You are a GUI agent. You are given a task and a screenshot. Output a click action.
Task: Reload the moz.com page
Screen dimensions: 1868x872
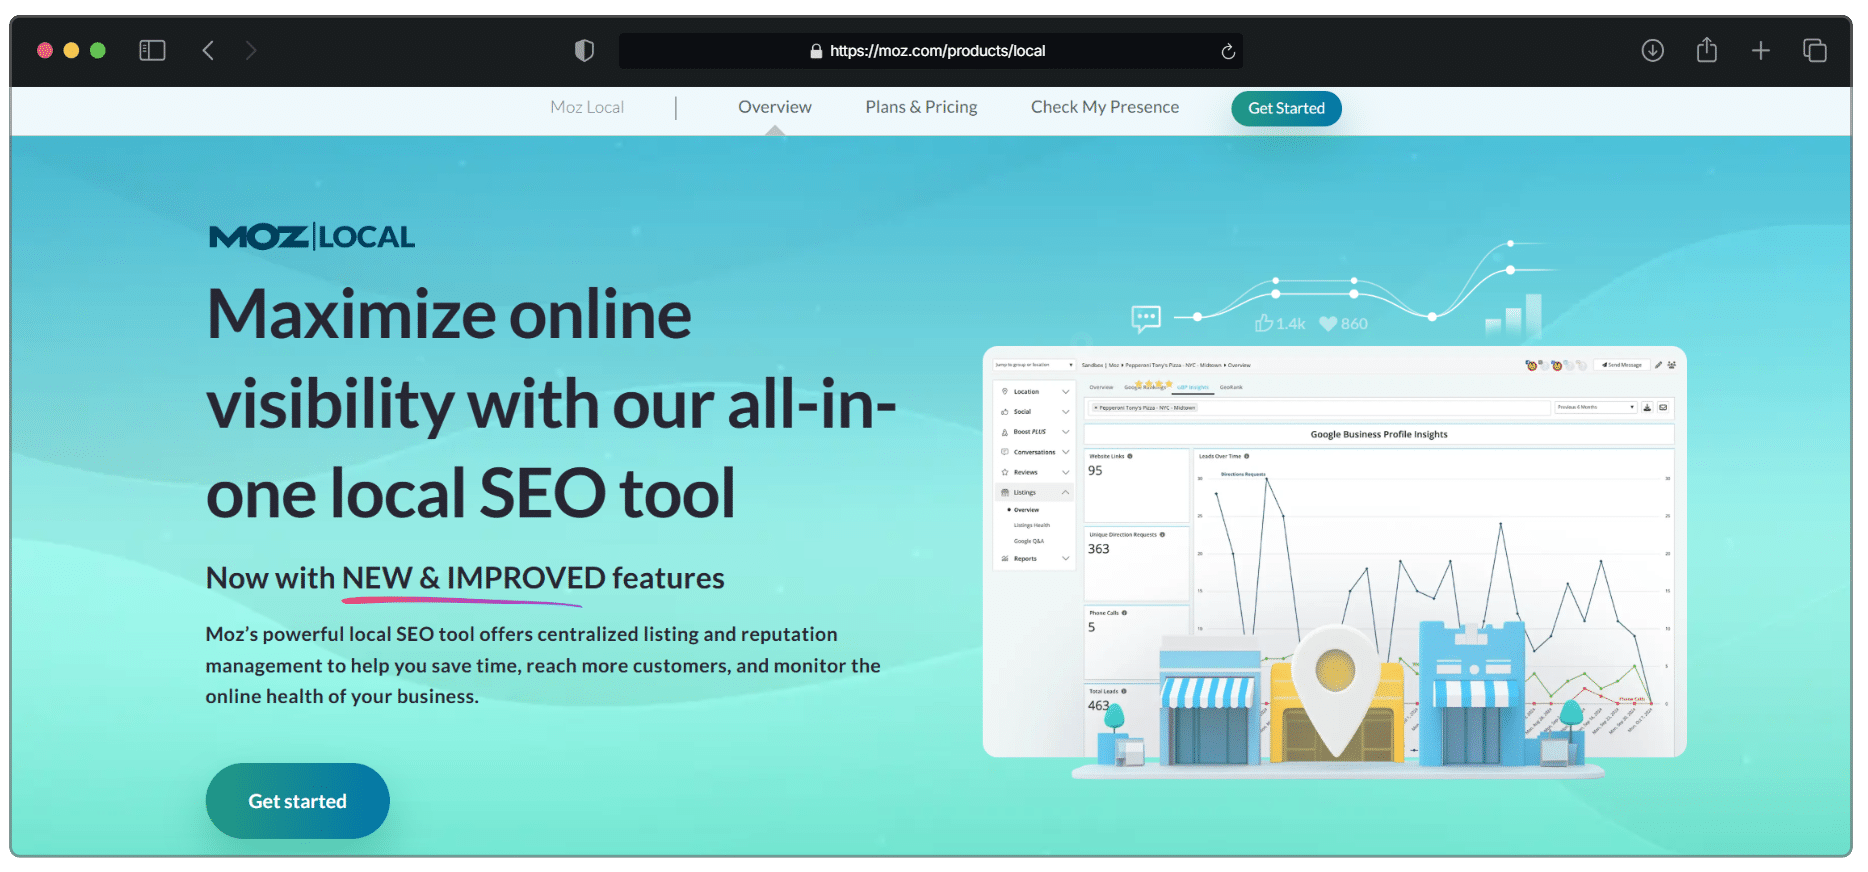coord(1228,51)
